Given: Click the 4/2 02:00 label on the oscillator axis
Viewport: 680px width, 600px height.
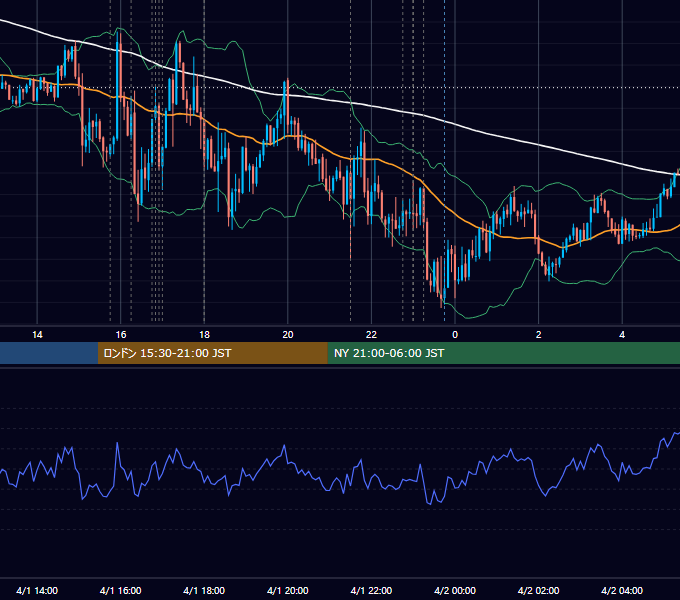Looking at the screenshot, I should (539, 590).
